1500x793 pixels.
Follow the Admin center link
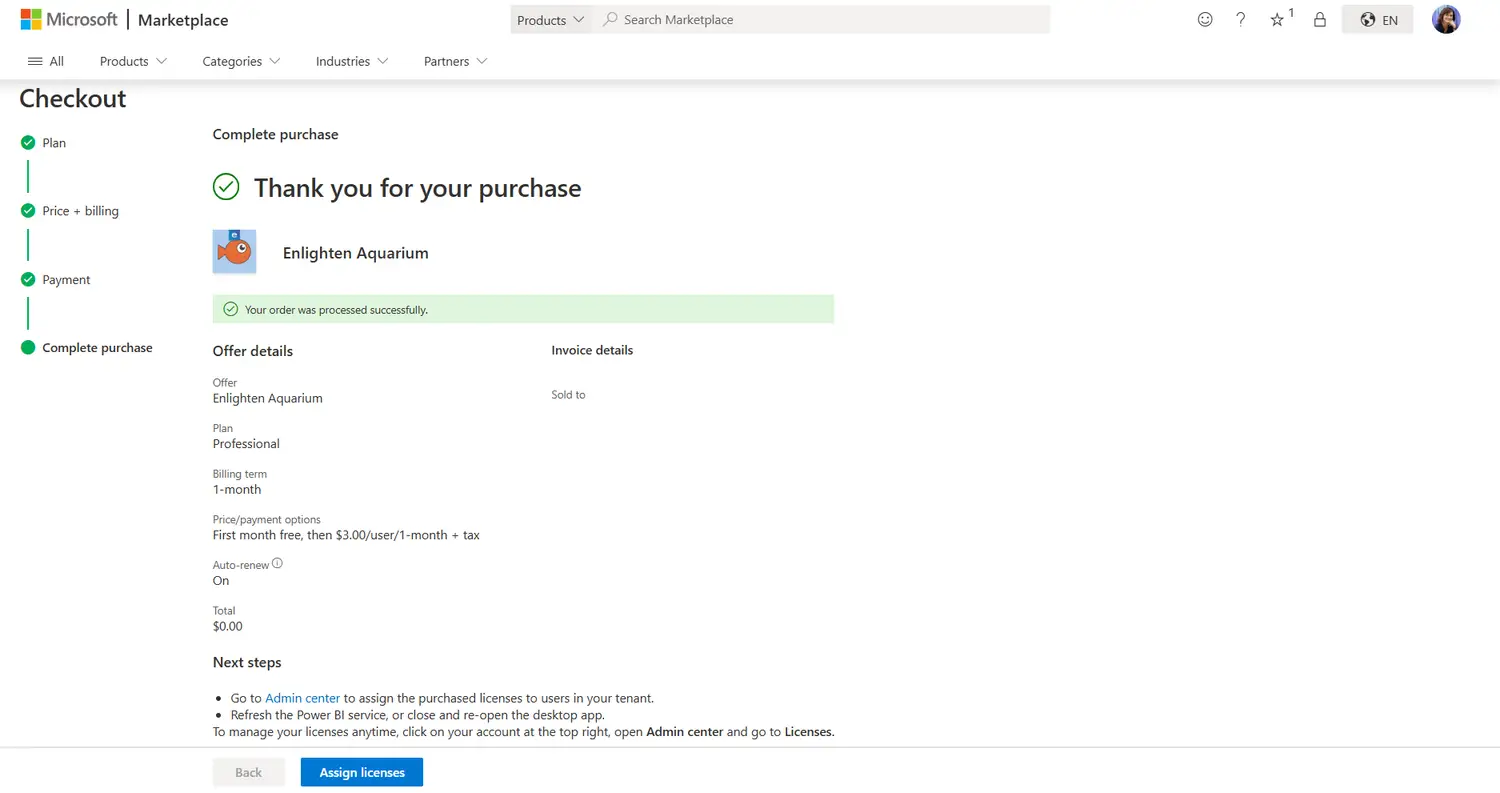click(302, 698)
